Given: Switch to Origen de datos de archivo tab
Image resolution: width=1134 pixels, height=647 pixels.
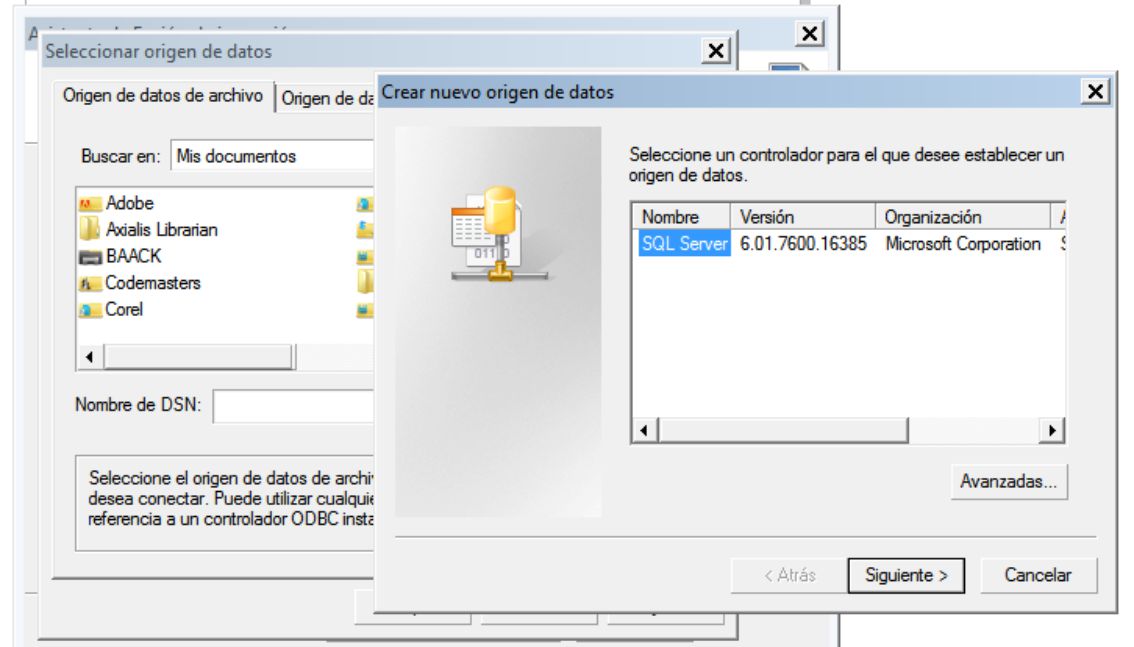Looking at the screenshot, I should click(163, 97).
